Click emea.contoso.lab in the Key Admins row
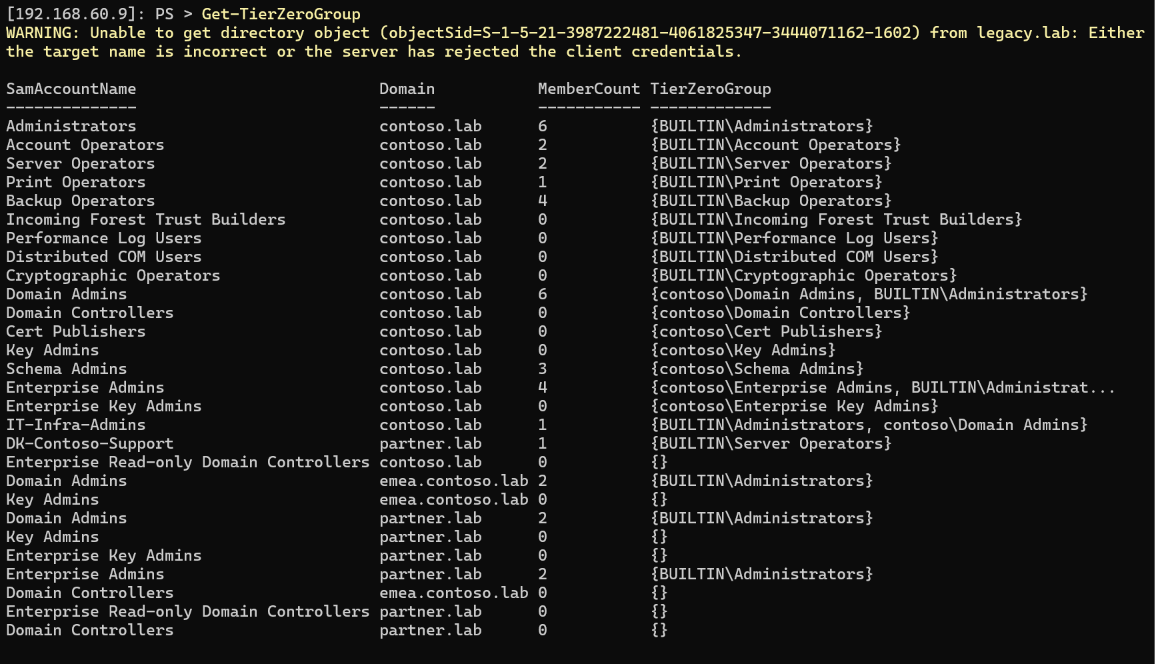 pos(454,500)
